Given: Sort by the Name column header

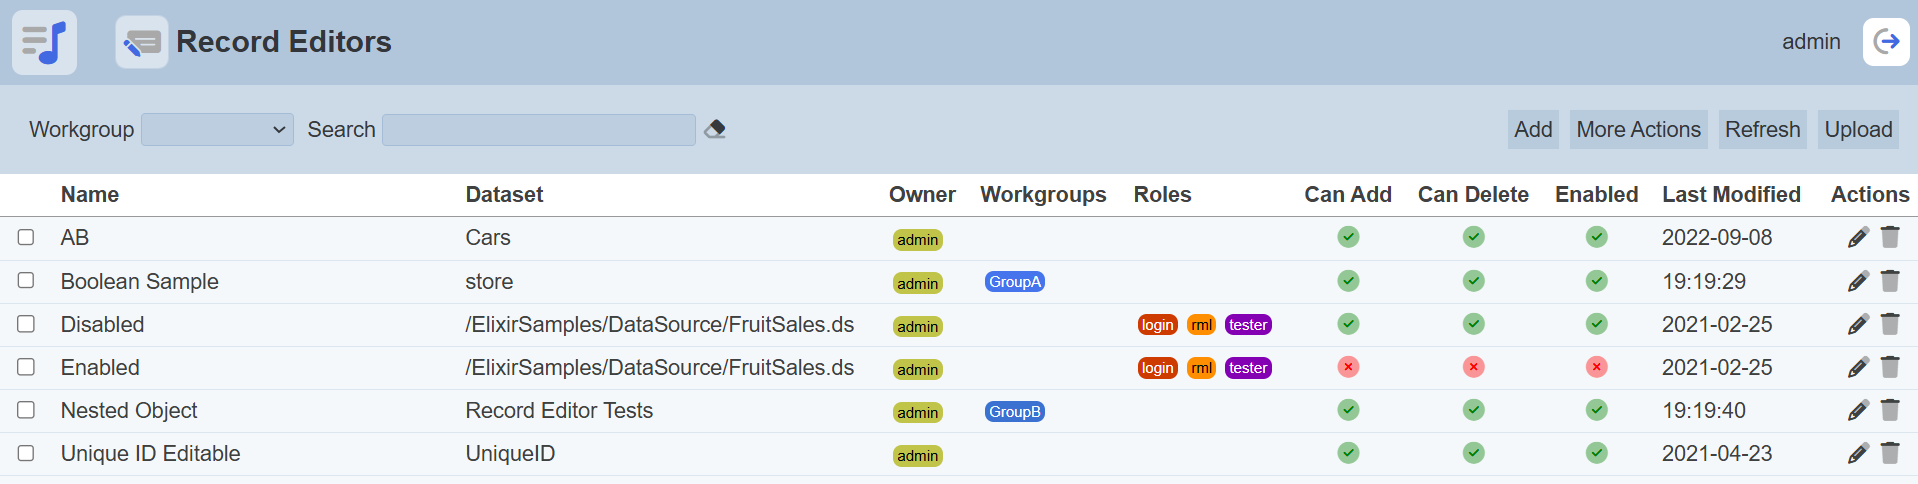Looking at the screenshot, I should (90, 195).
